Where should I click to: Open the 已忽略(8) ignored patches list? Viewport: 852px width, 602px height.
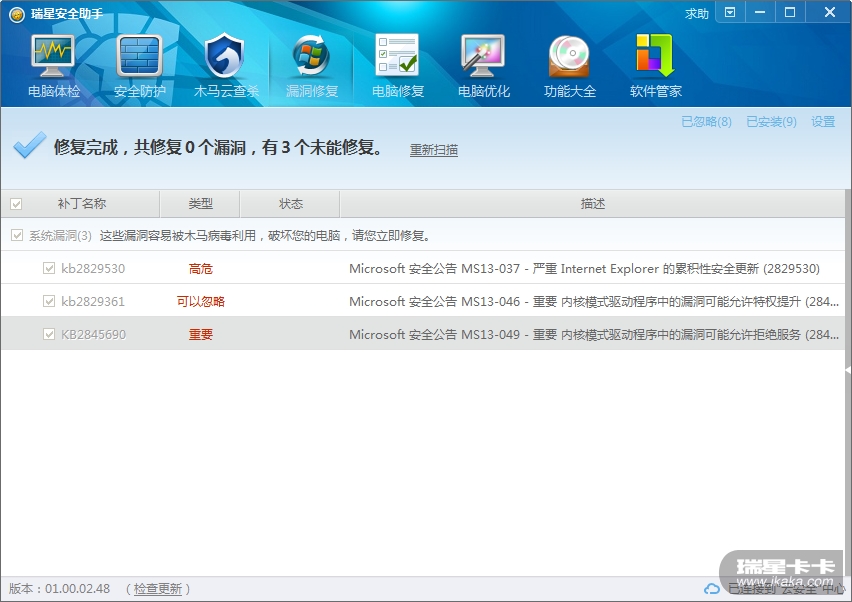click(x=706, y=122)
